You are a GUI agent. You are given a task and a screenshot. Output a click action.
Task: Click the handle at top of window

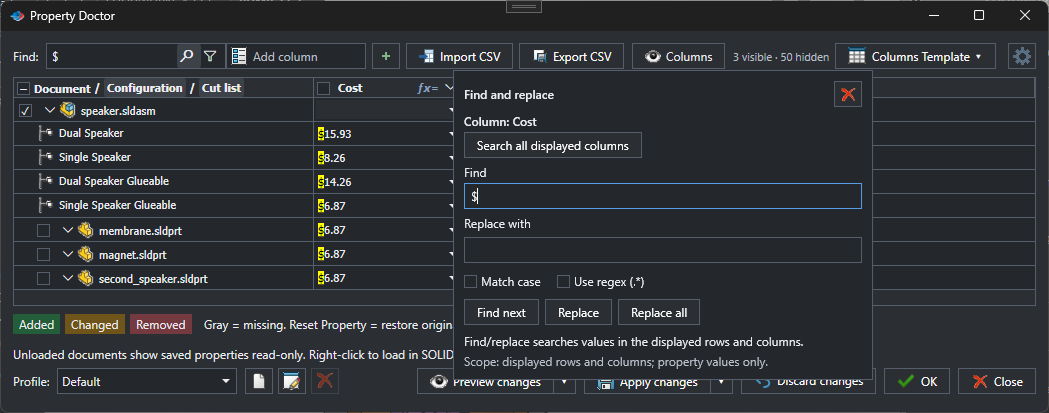click(524, 5)
